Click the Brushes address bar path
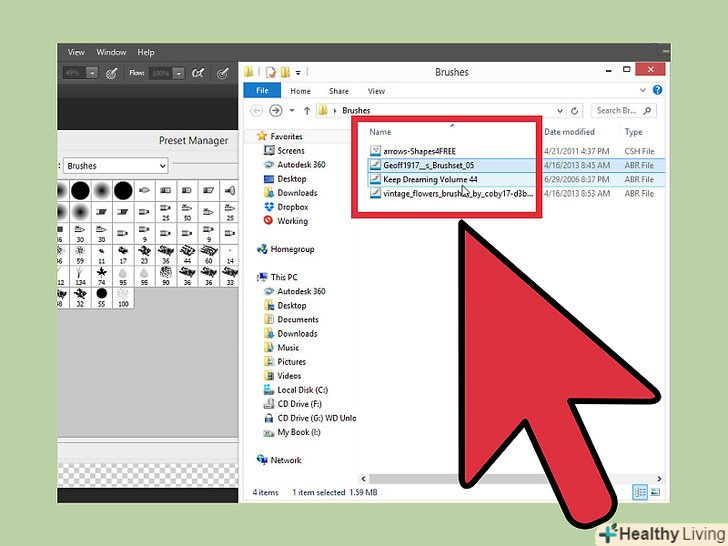 click(356, 110)
